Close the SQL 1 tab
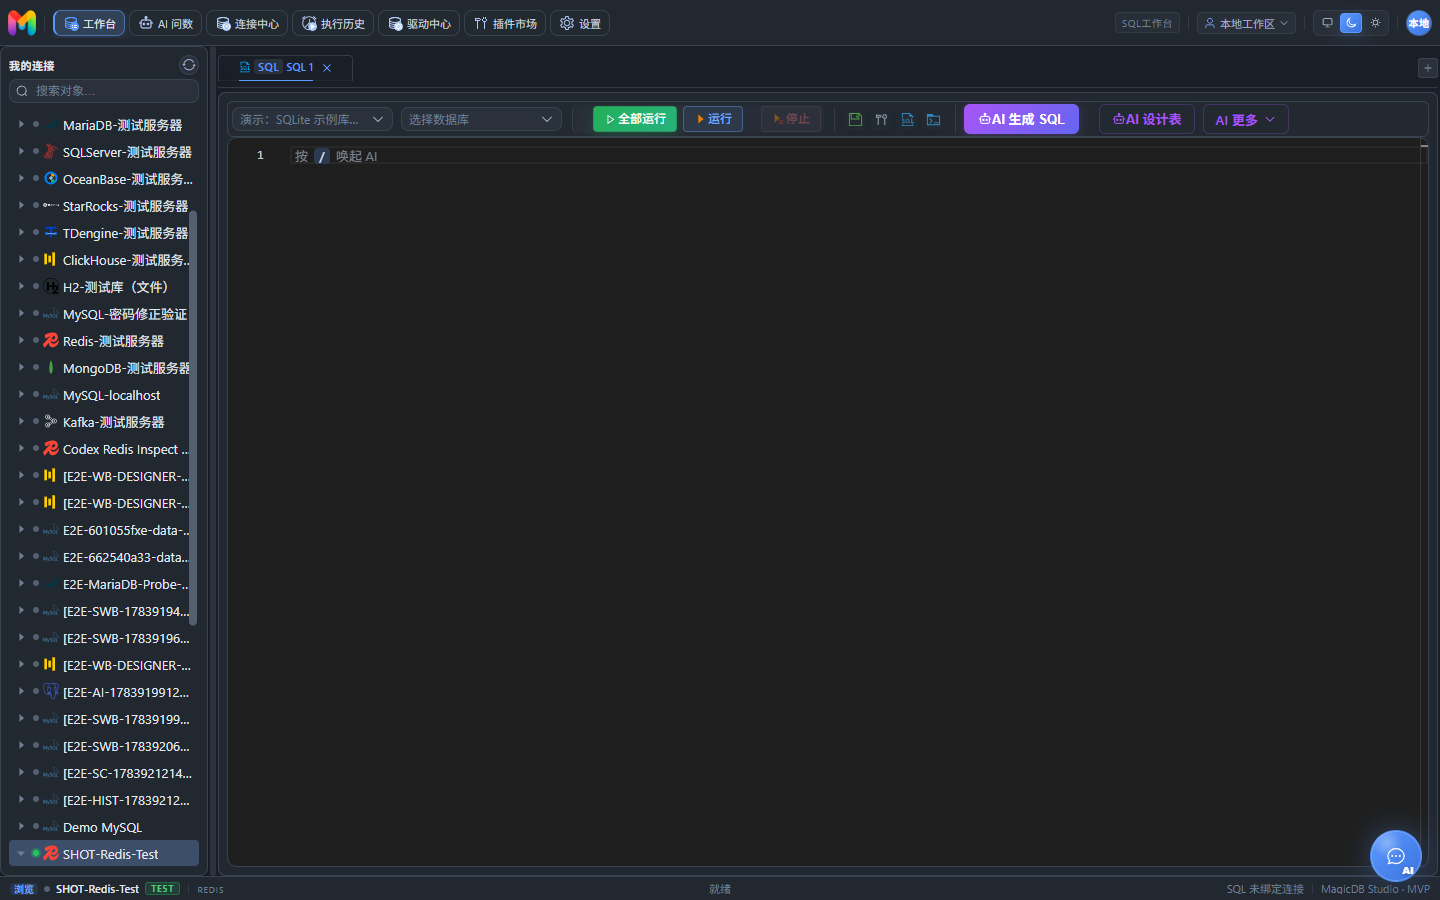The width and height of the screenshot is (1440, 900). [327, 68]
